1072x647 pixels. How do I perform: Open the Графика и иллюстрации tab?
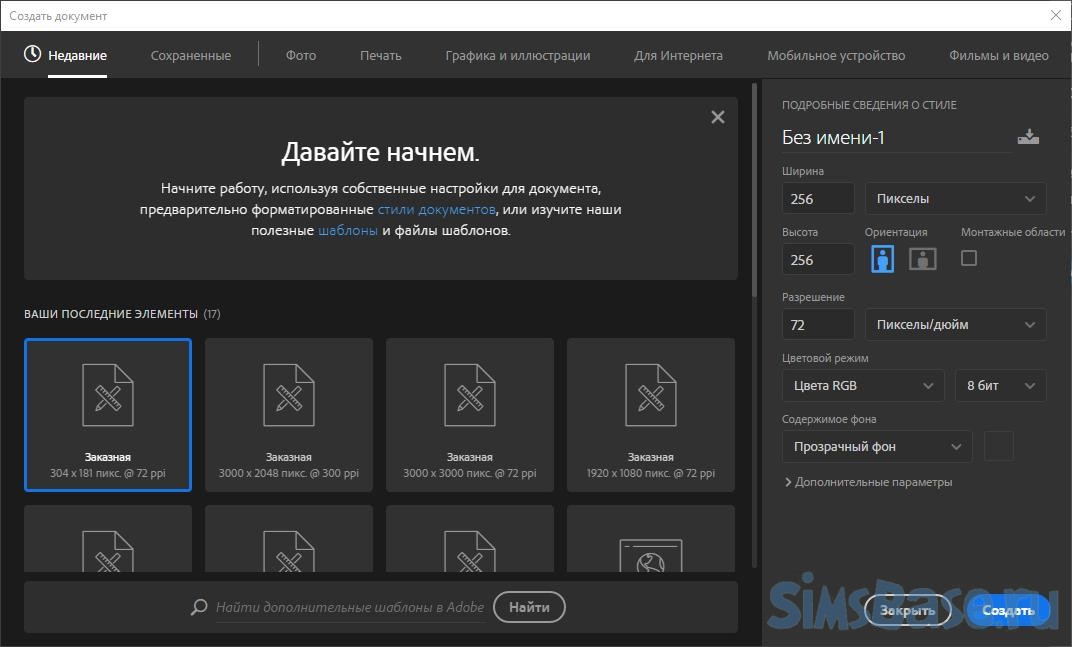tap(517, 55)
